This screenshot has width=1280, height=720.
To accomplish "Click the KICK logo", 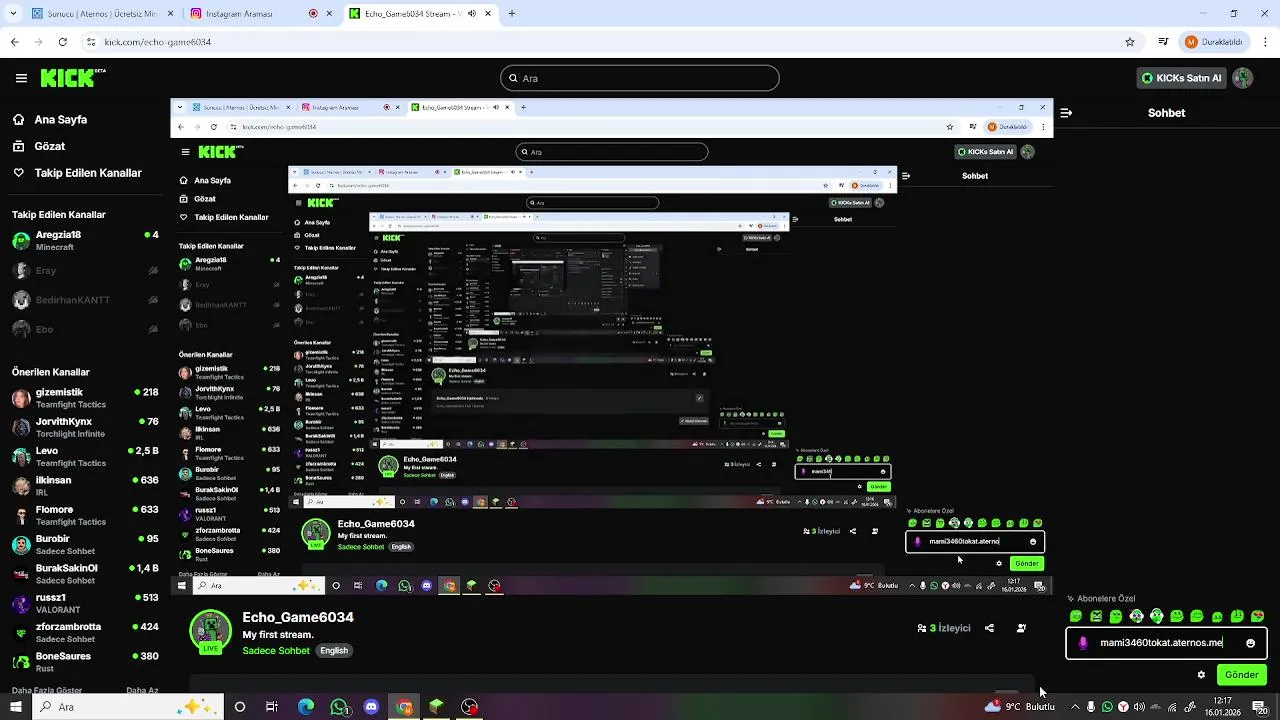I will (x=72, y=78).
